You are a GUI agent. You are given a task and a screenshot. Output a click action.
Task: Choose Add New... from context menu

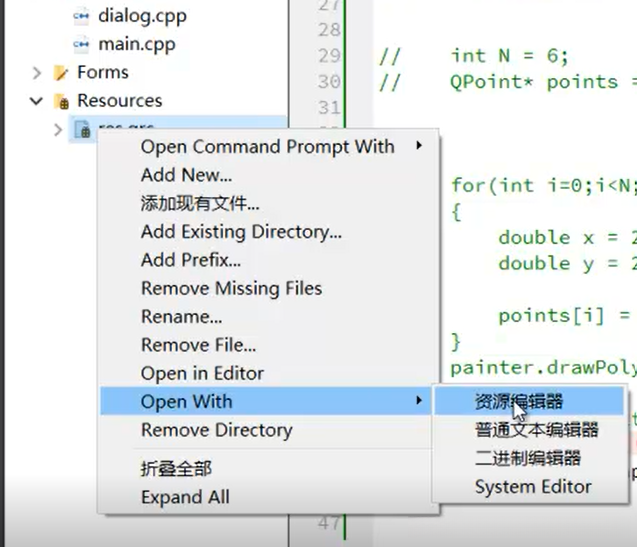pyautogui.click(x=268, y=175)
